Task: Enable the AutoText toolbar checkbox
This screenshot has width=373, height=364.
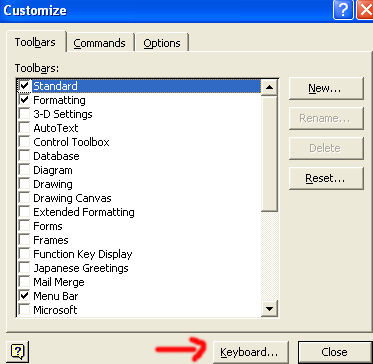Action: [x=24, y=128]
